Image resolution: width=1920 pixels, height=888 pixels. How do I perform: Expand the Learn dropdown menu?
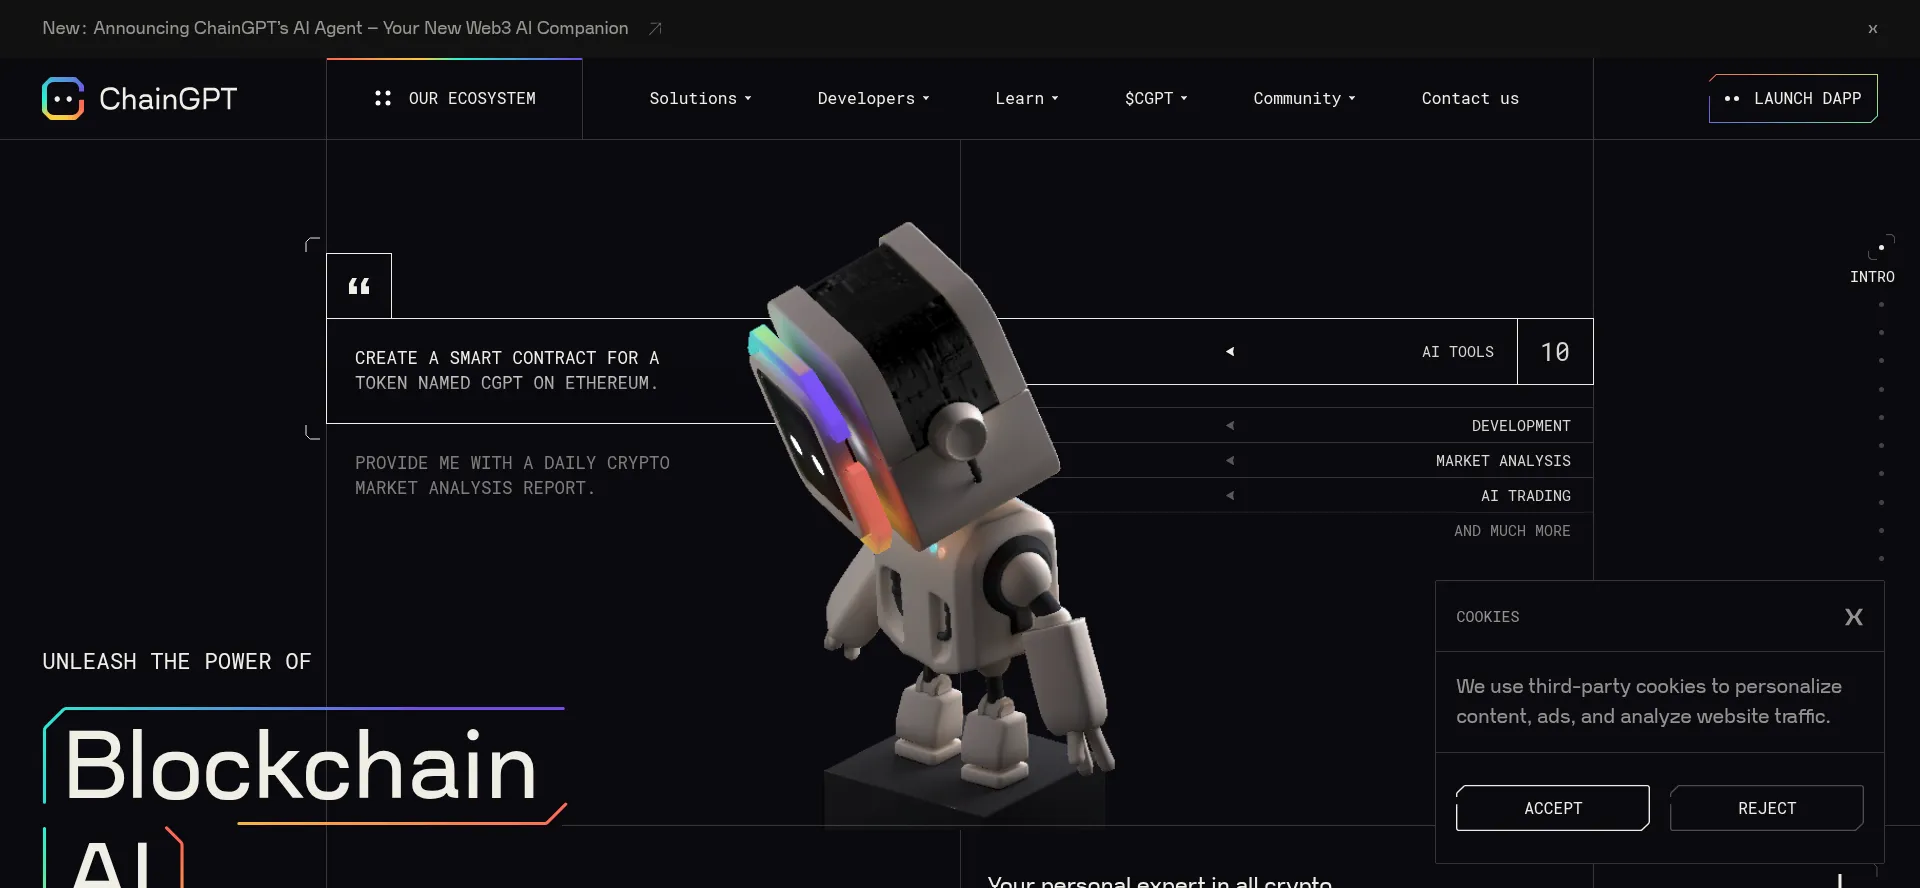(x=1026, y=98)
